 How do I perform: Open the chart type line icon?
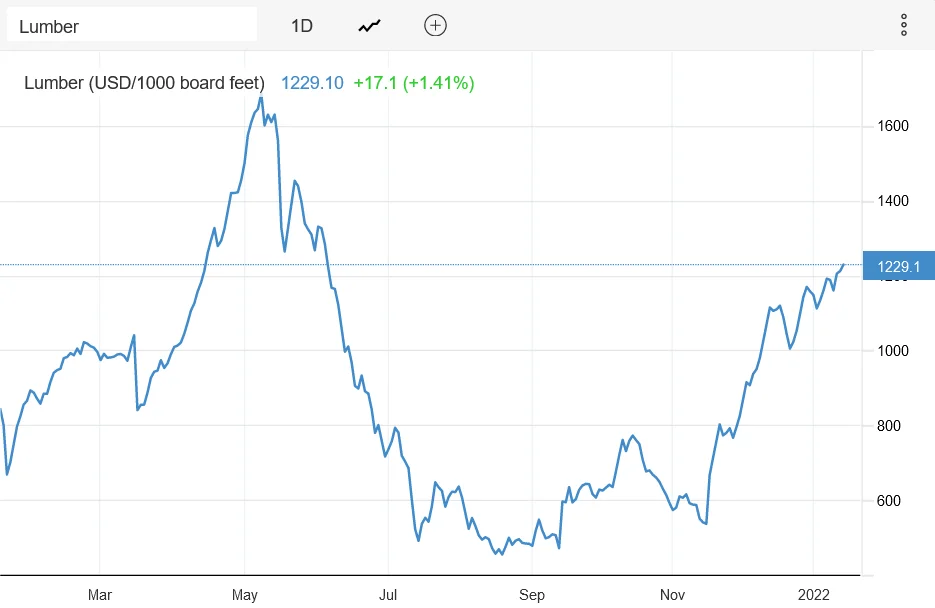coord(370,26)
